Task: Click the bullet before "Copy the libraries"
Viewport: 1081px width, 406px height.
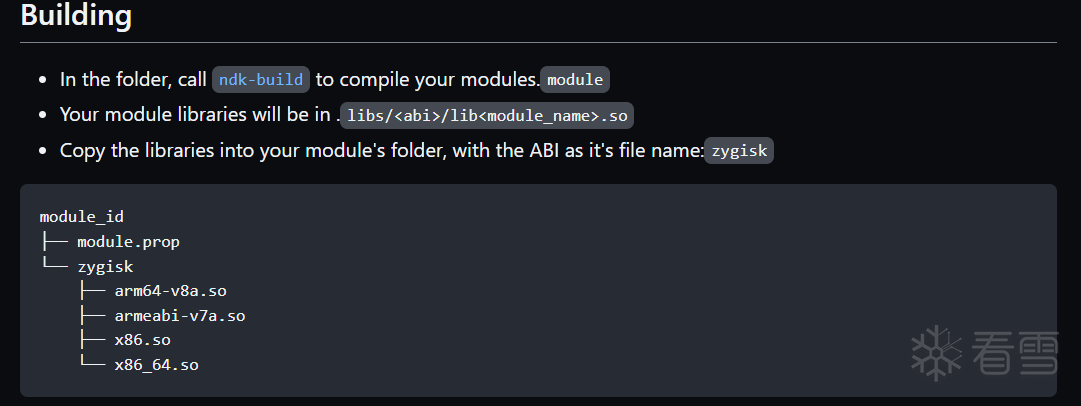Action: point(42,150)
